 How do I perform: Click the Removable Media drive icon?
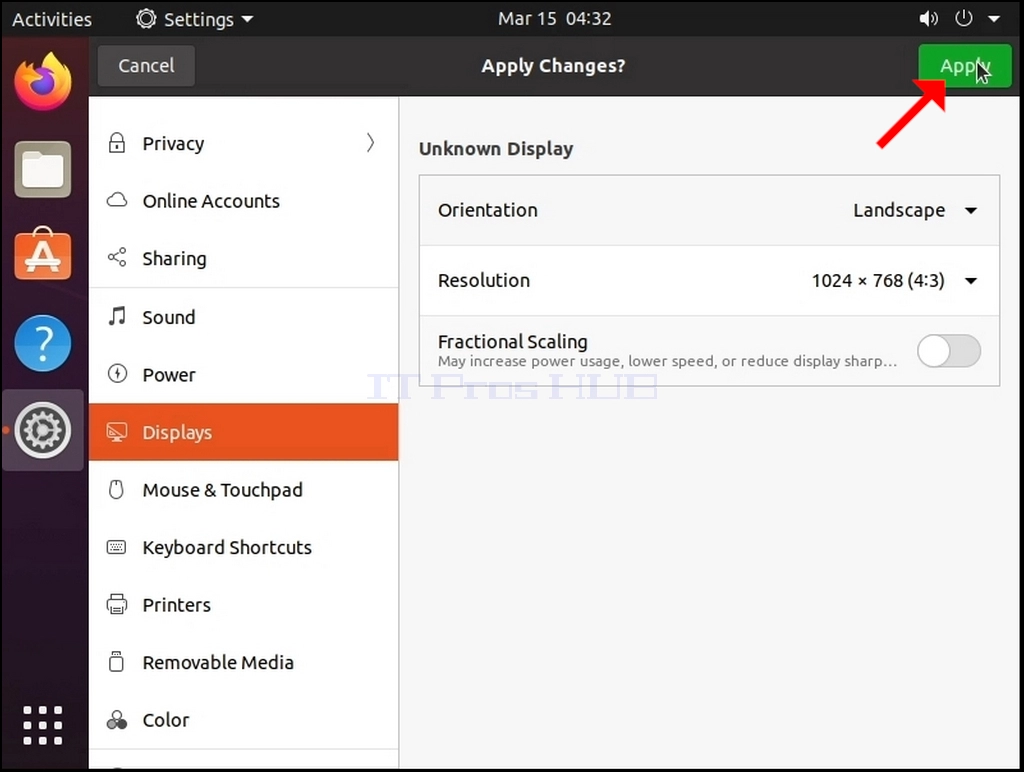116,662
